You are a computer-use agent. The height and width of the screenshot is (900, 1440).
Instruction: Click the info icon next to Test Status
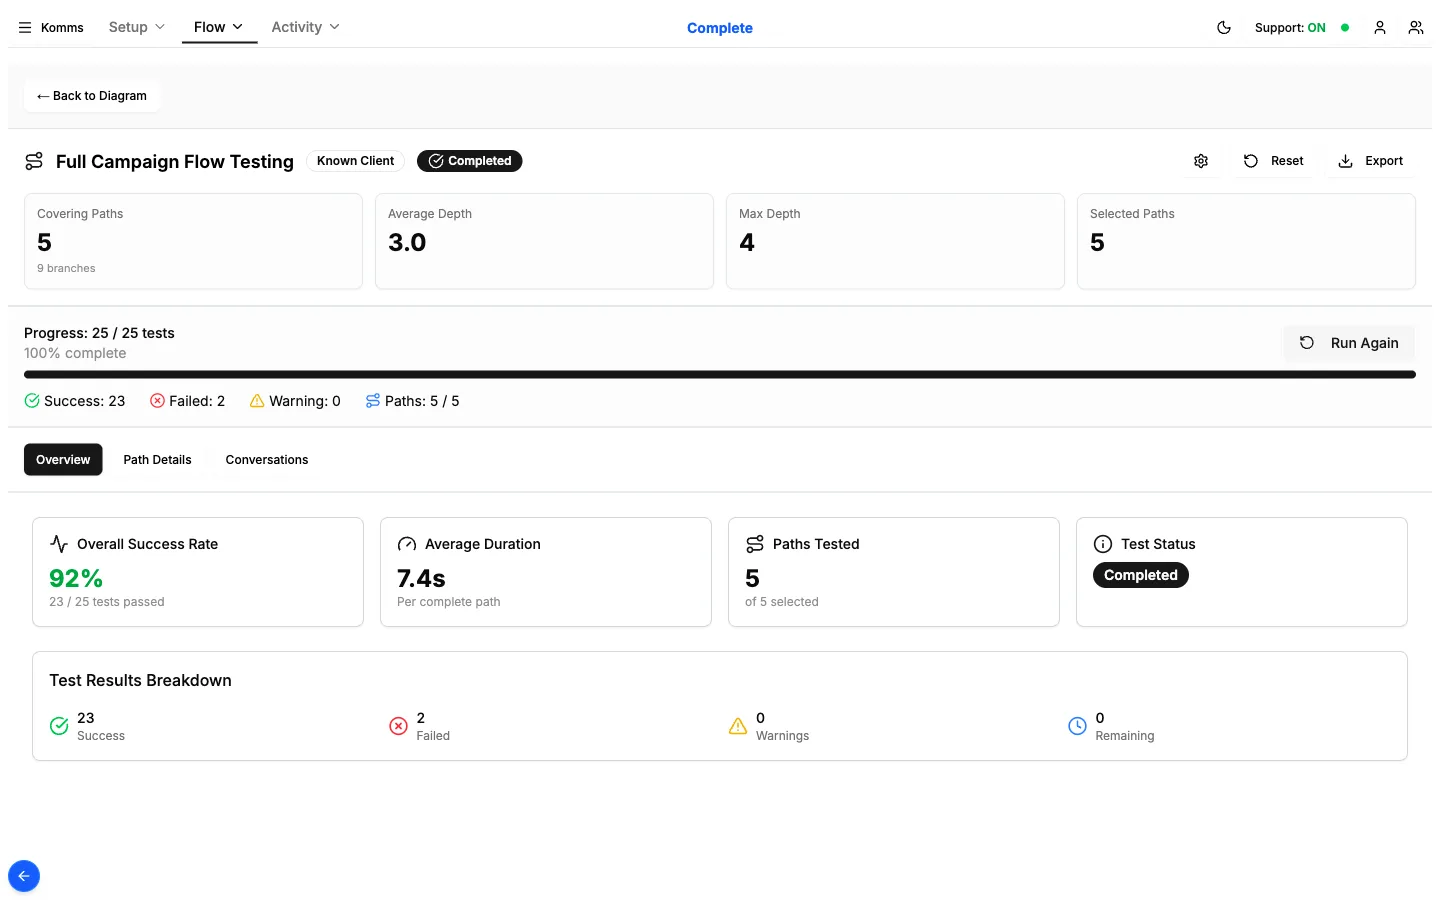click(1103, 544)
